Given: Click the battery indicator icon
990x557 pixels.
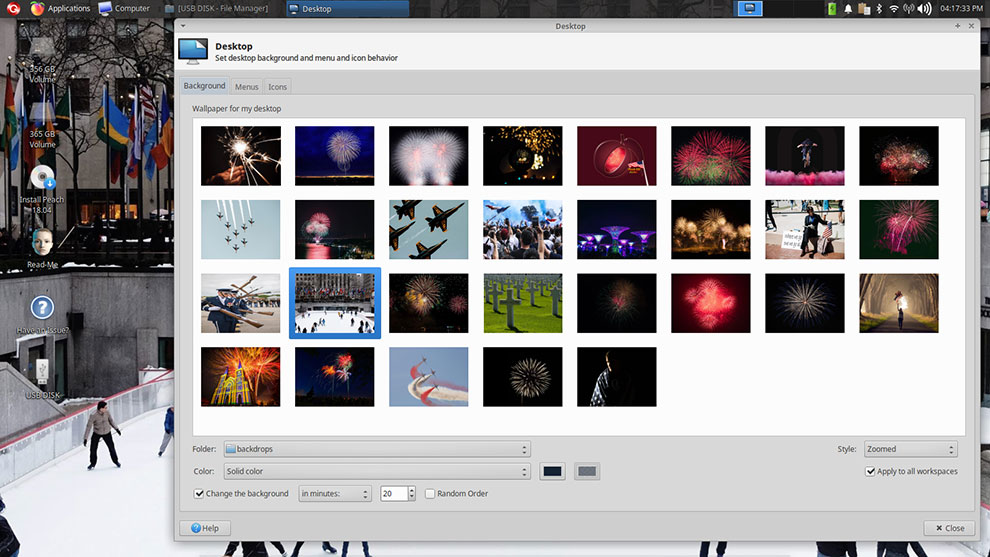Looking at the screenshot, I should coord(832,8).
